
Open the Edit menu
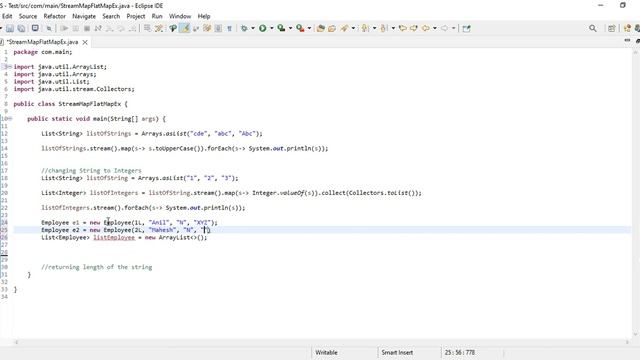(7, 16)
